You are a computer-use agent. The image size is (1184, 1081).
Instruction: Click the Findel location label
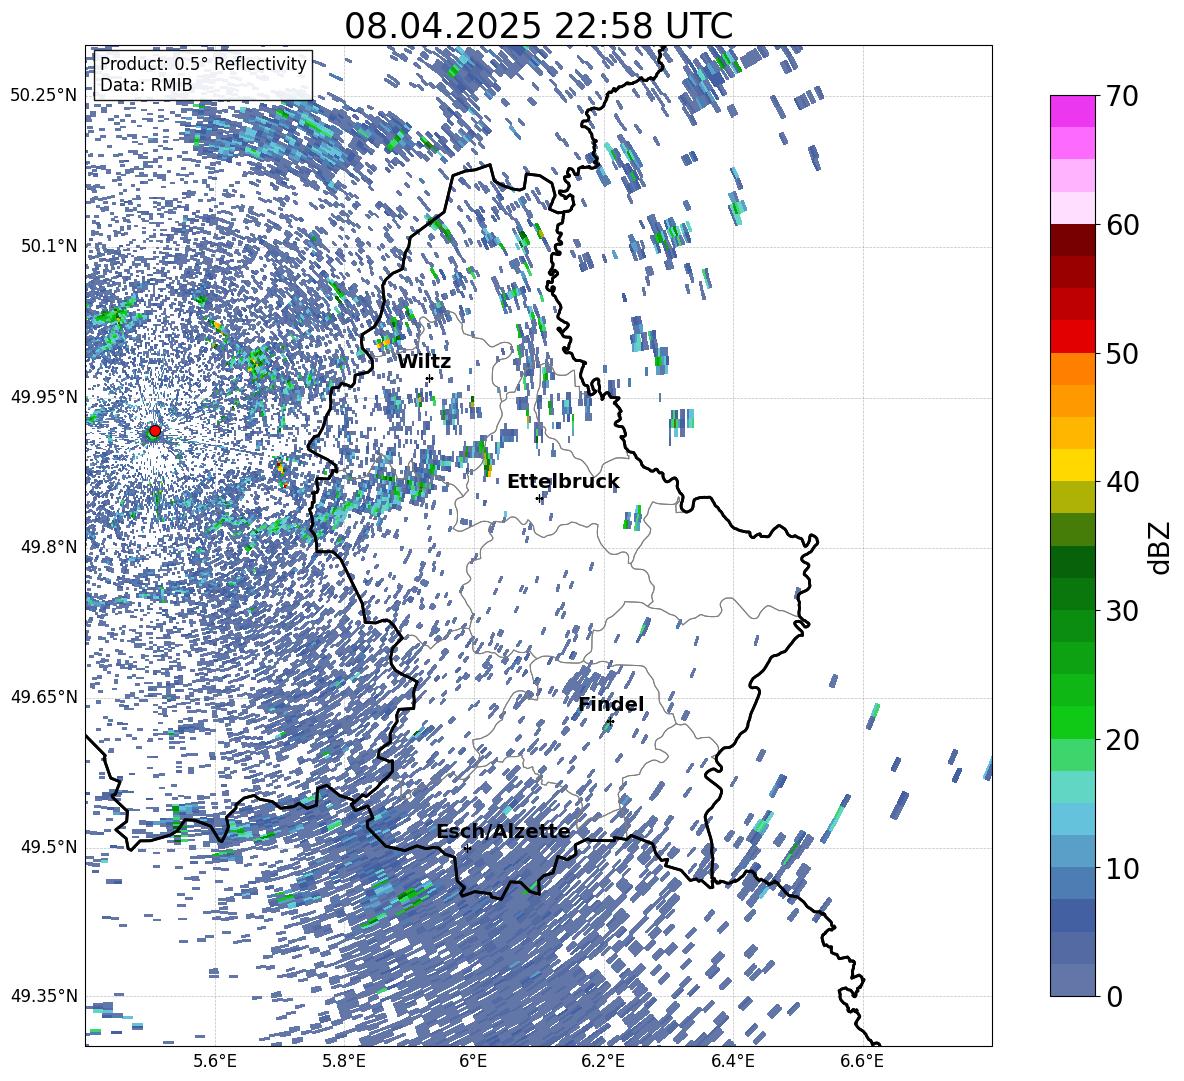pos(611,704)
